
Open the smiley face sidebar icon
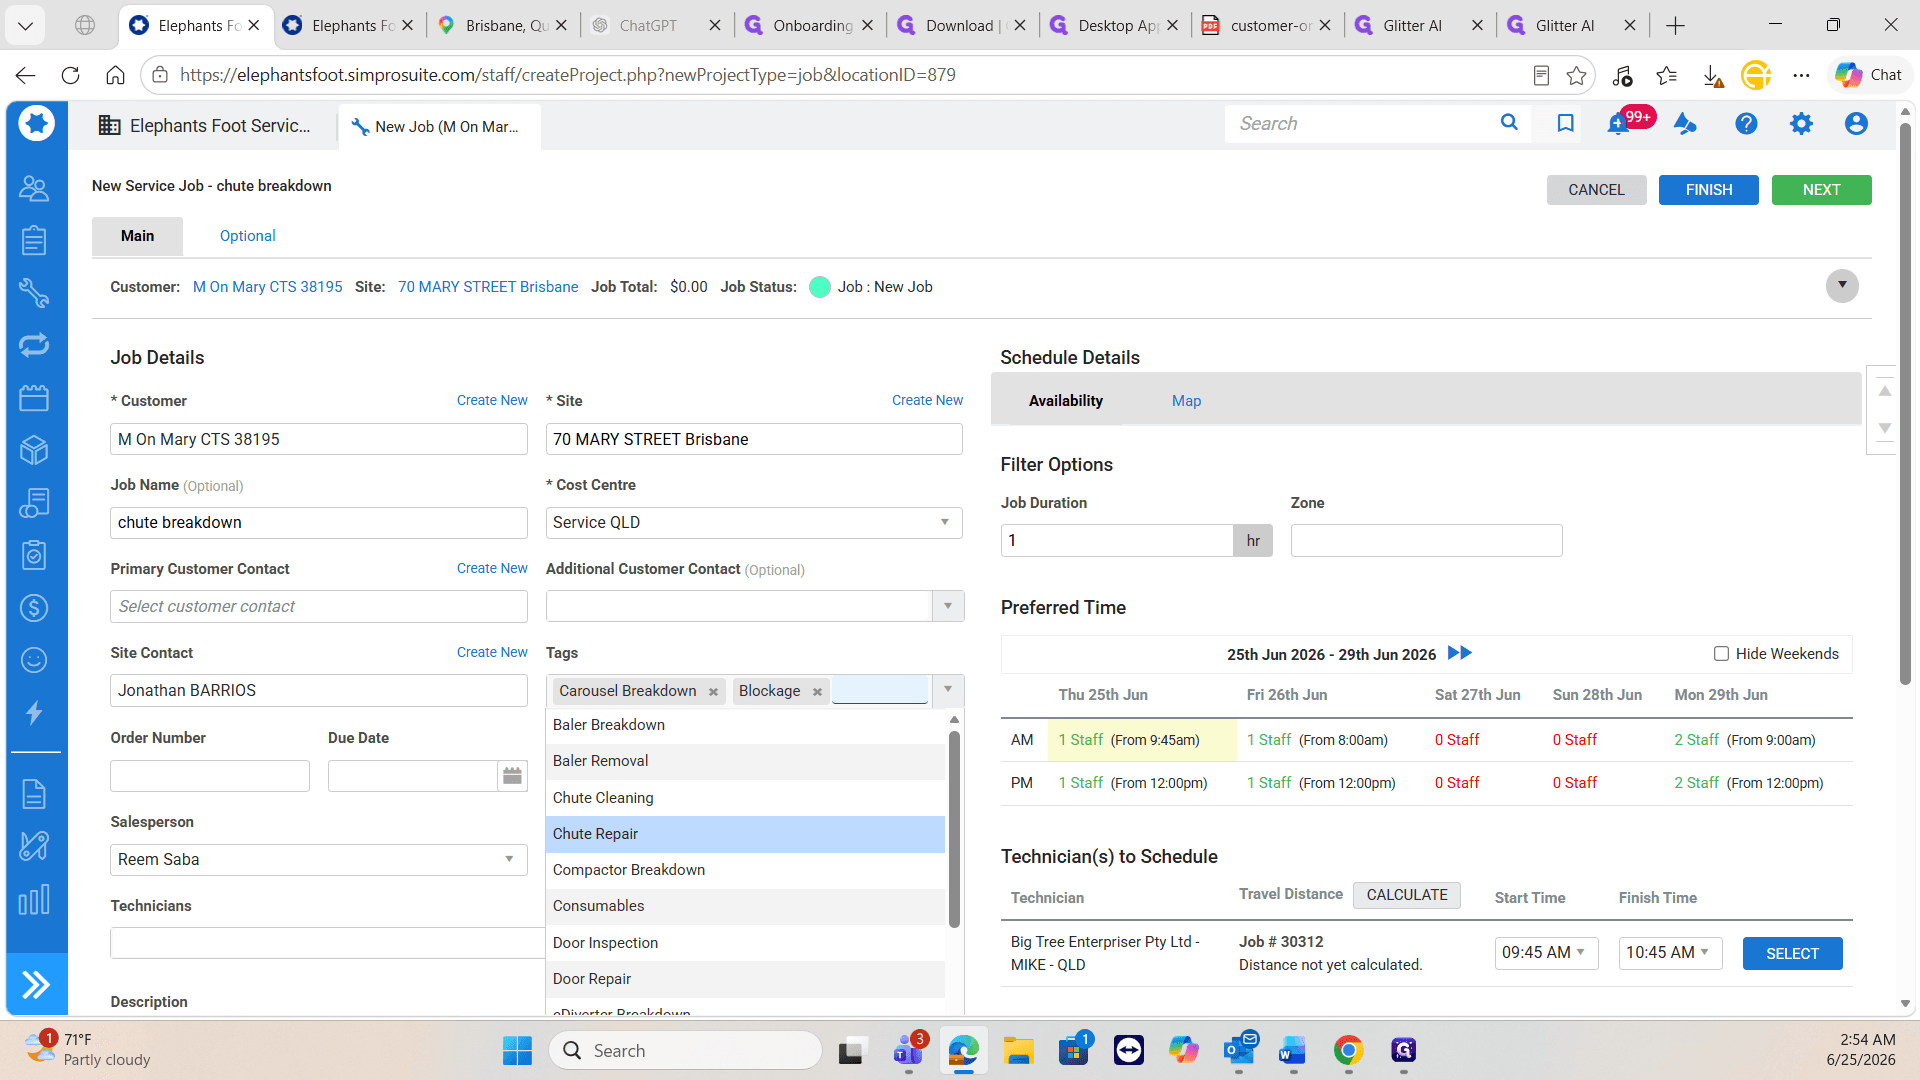[34, 660]
